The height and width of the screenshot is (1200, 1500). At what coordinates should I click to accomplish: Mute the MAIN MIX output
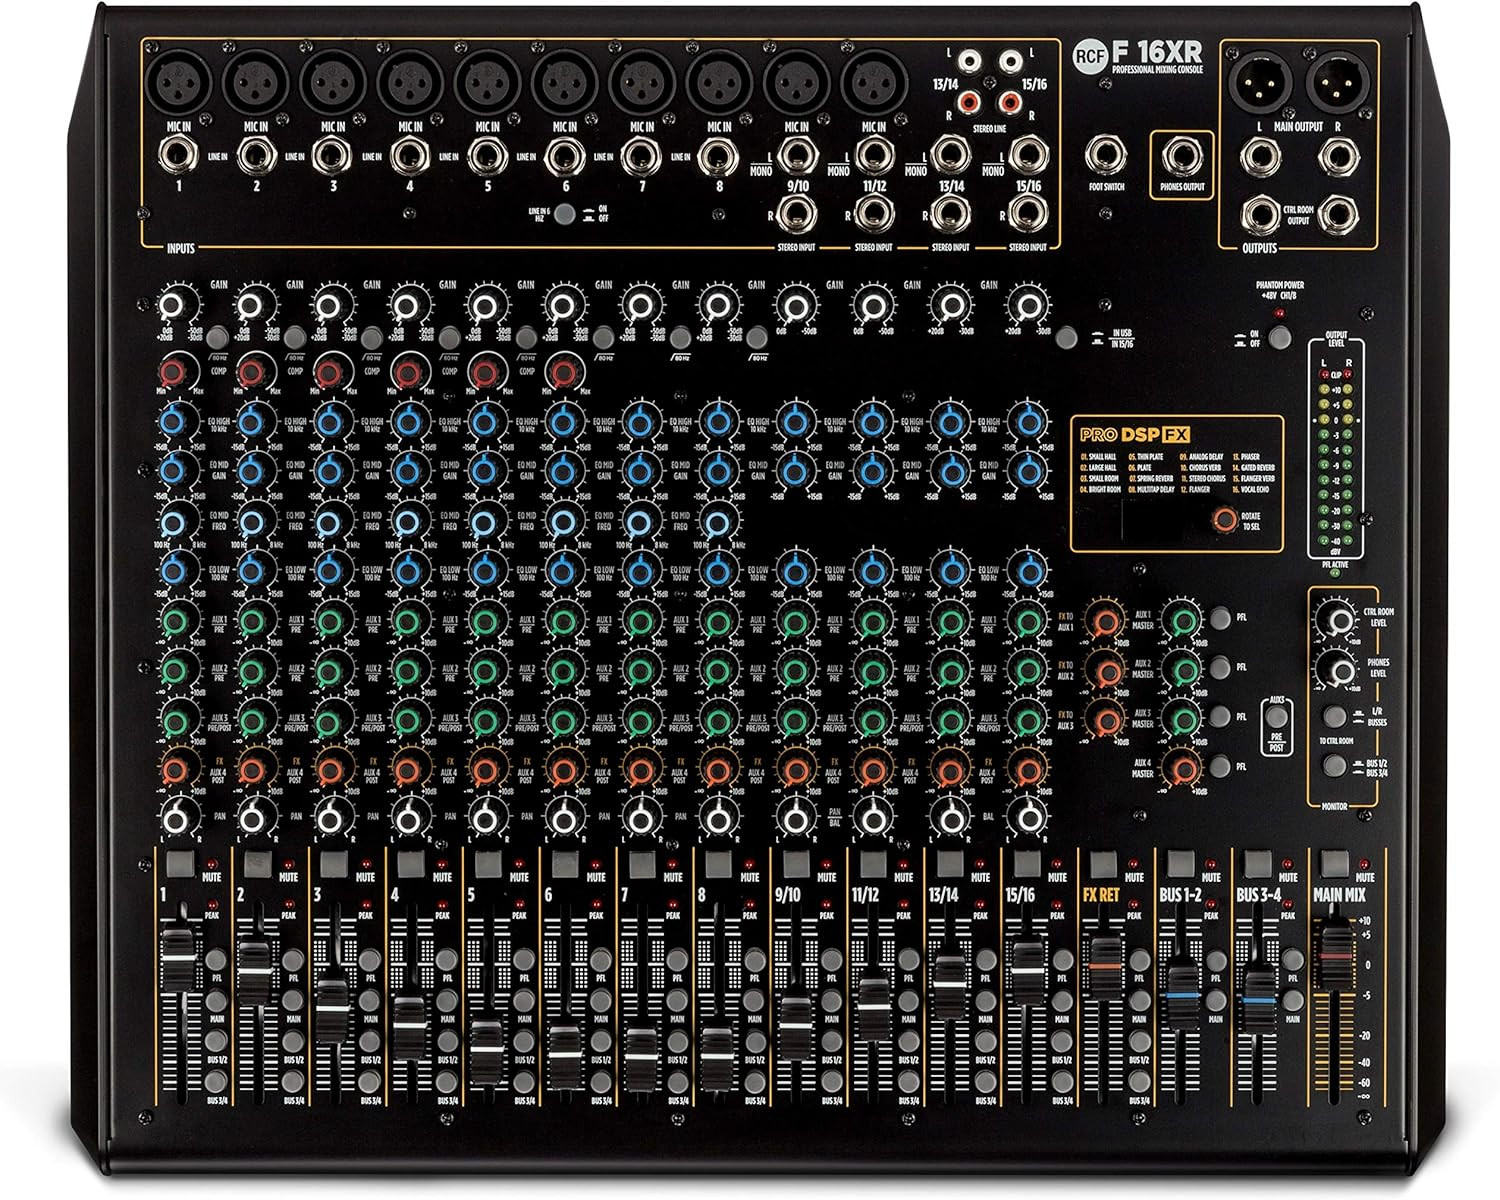click(1335, 864)
